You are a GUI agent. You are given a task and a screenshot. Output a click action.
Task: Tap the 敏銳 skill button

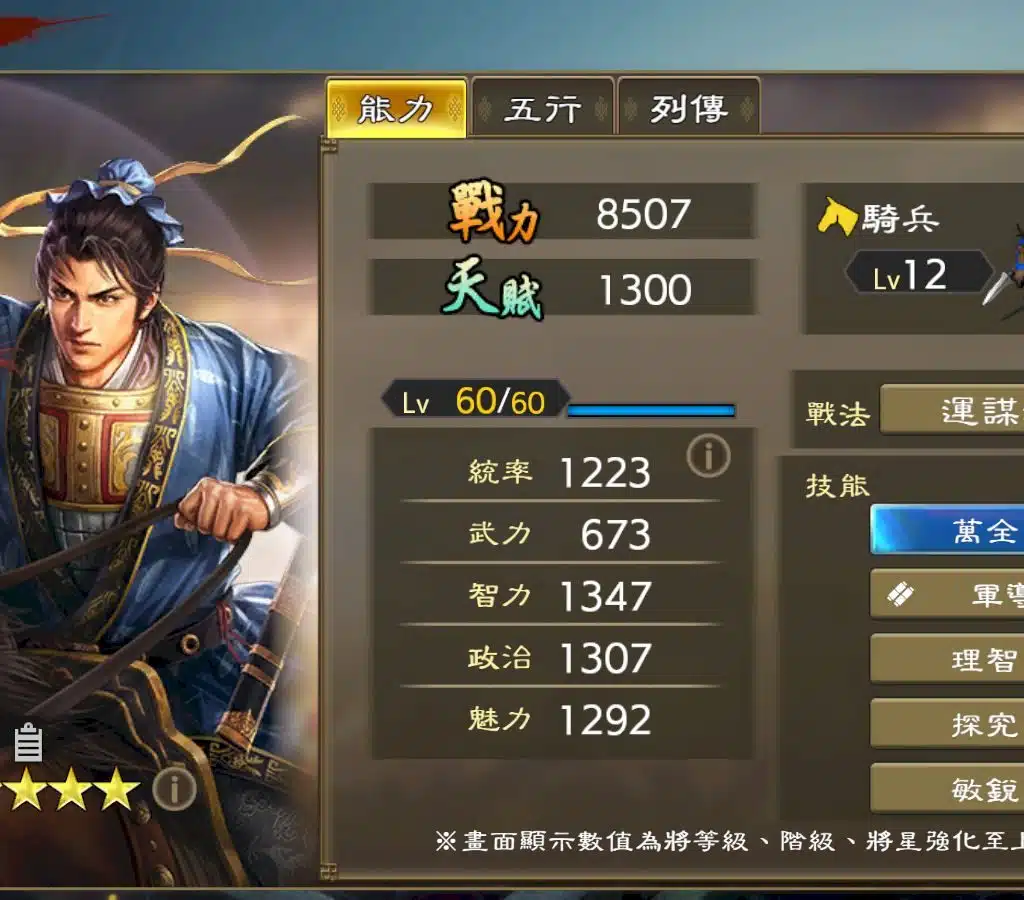click(x=948, y=788)
